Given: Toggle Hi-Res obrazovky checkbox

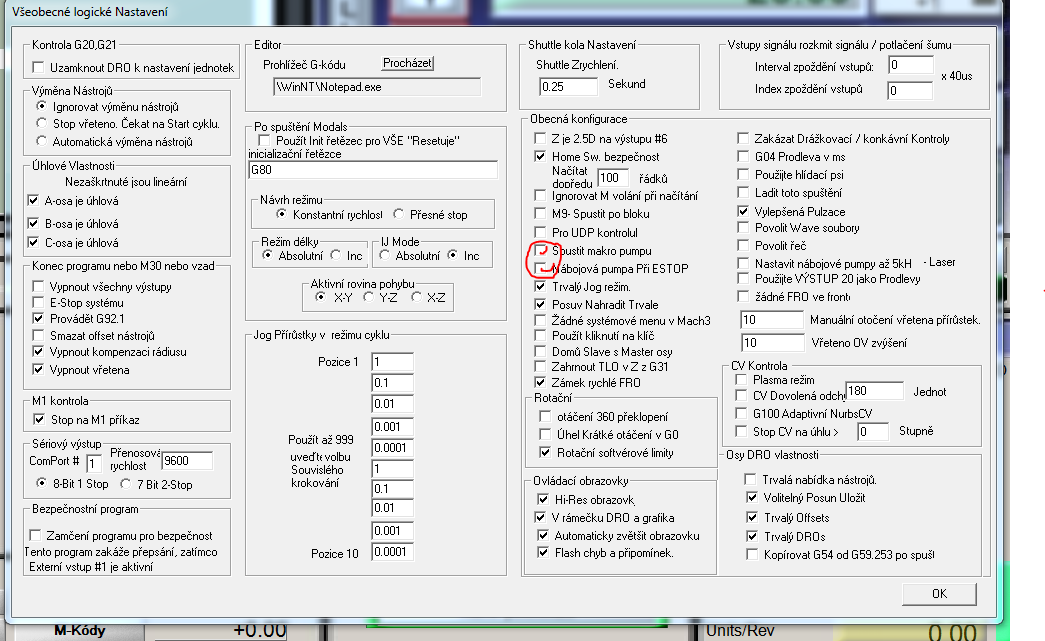Looking at the screenshot, I should pyautogui.click(x=543, y=499).
